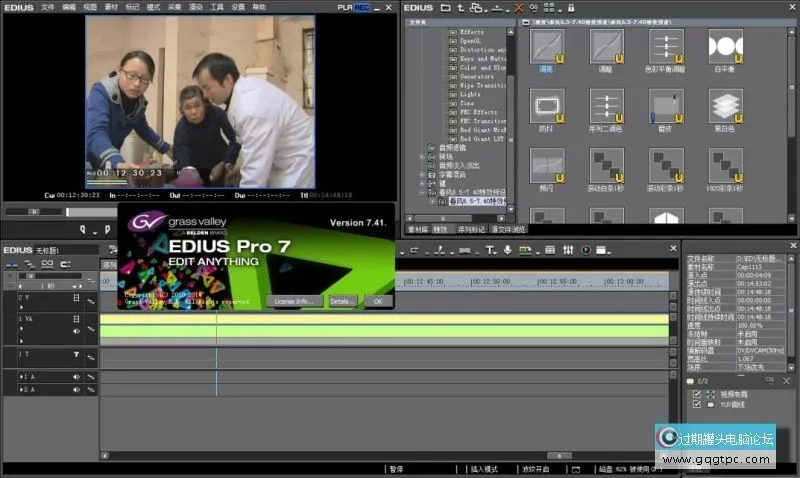Screen dimensions: 800x478
Task: Click the folder icon in effects panel toolbar
Action: point(446,8)
